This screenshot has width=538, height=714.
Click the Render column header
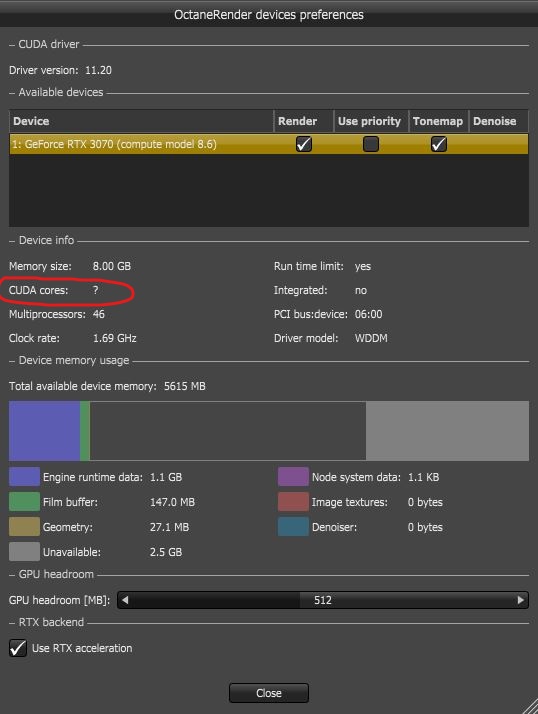pos(303,121)
